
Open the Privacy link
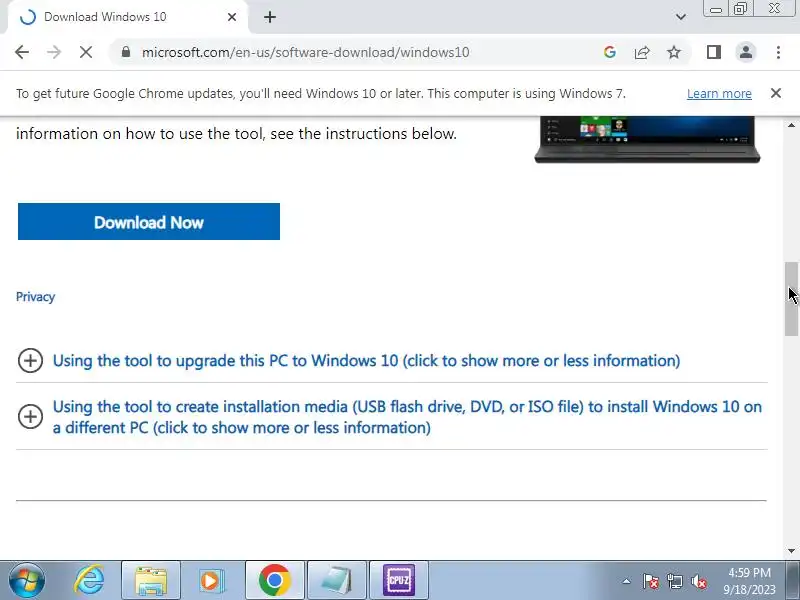click(x=35, y=297)
